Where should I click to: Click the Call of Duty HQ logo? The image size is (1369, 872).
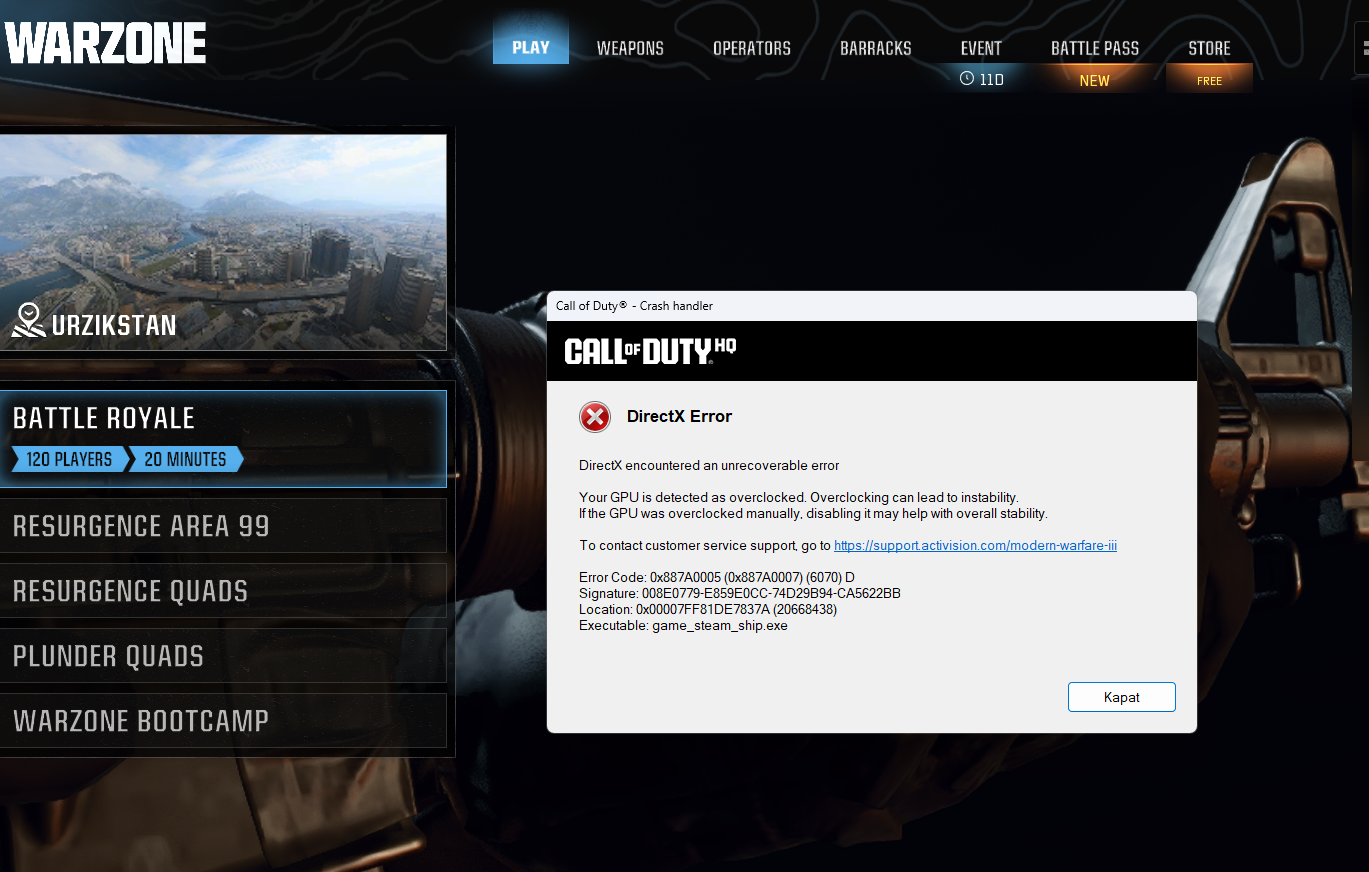point(650,351)
